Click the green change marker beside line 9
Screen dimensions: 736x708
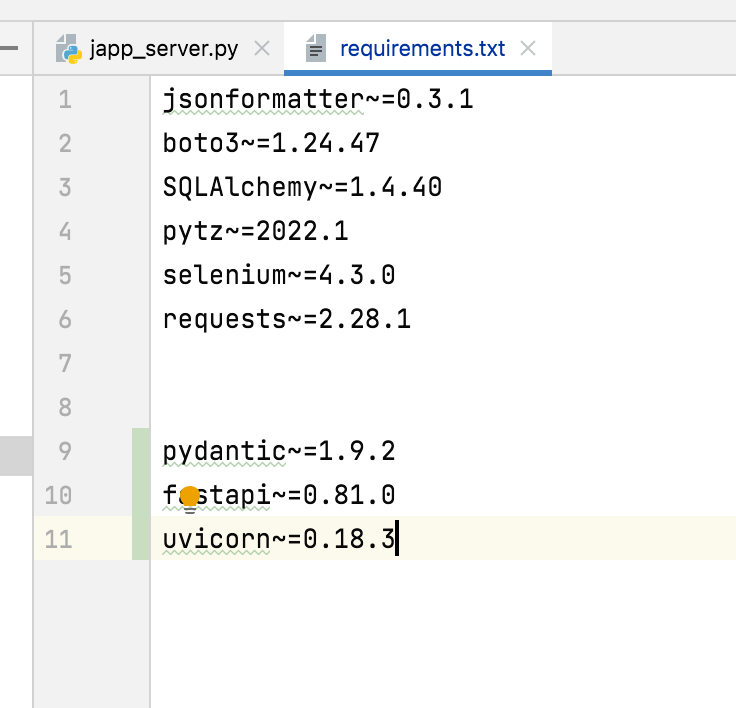[141, 451]
